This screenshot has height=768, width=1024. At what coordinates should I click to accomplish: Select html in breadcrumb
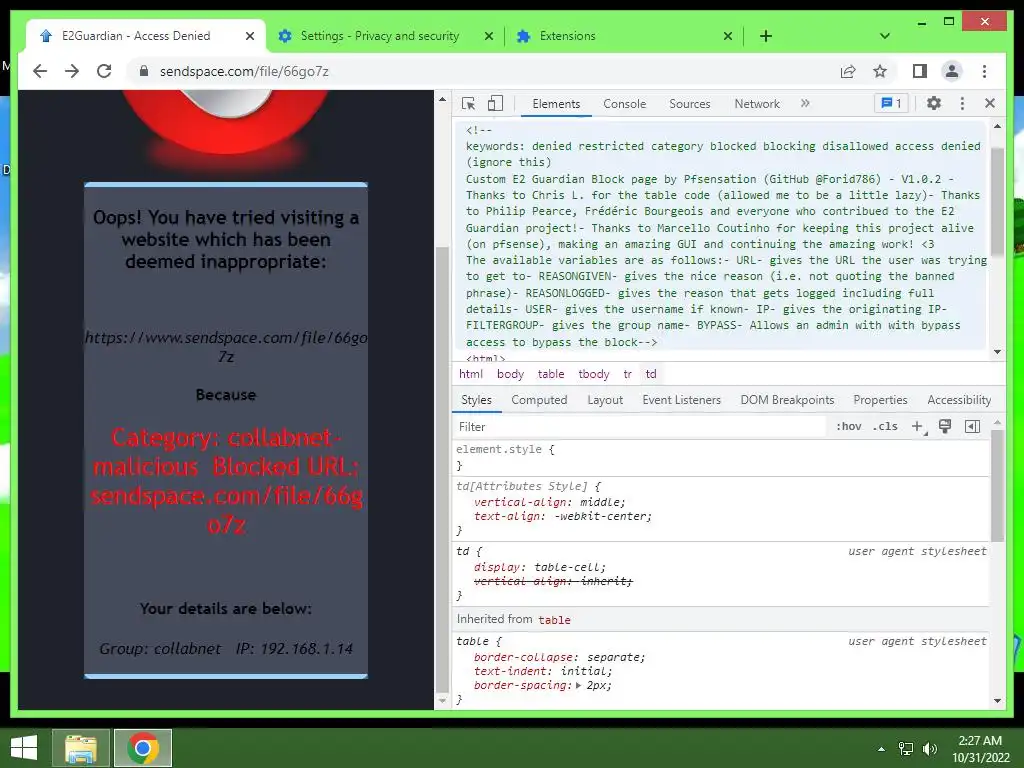[x=470, y=374]
